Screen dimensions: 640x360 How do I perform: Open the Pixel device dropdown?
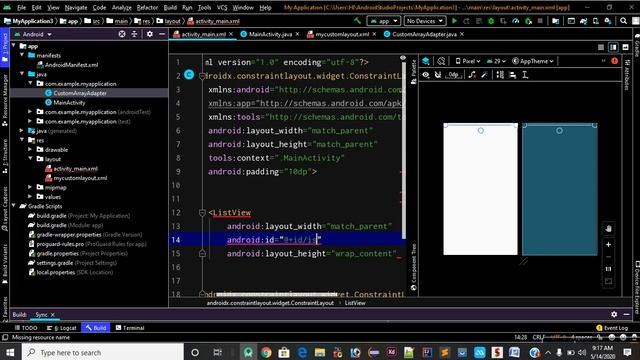pos(468,61)
